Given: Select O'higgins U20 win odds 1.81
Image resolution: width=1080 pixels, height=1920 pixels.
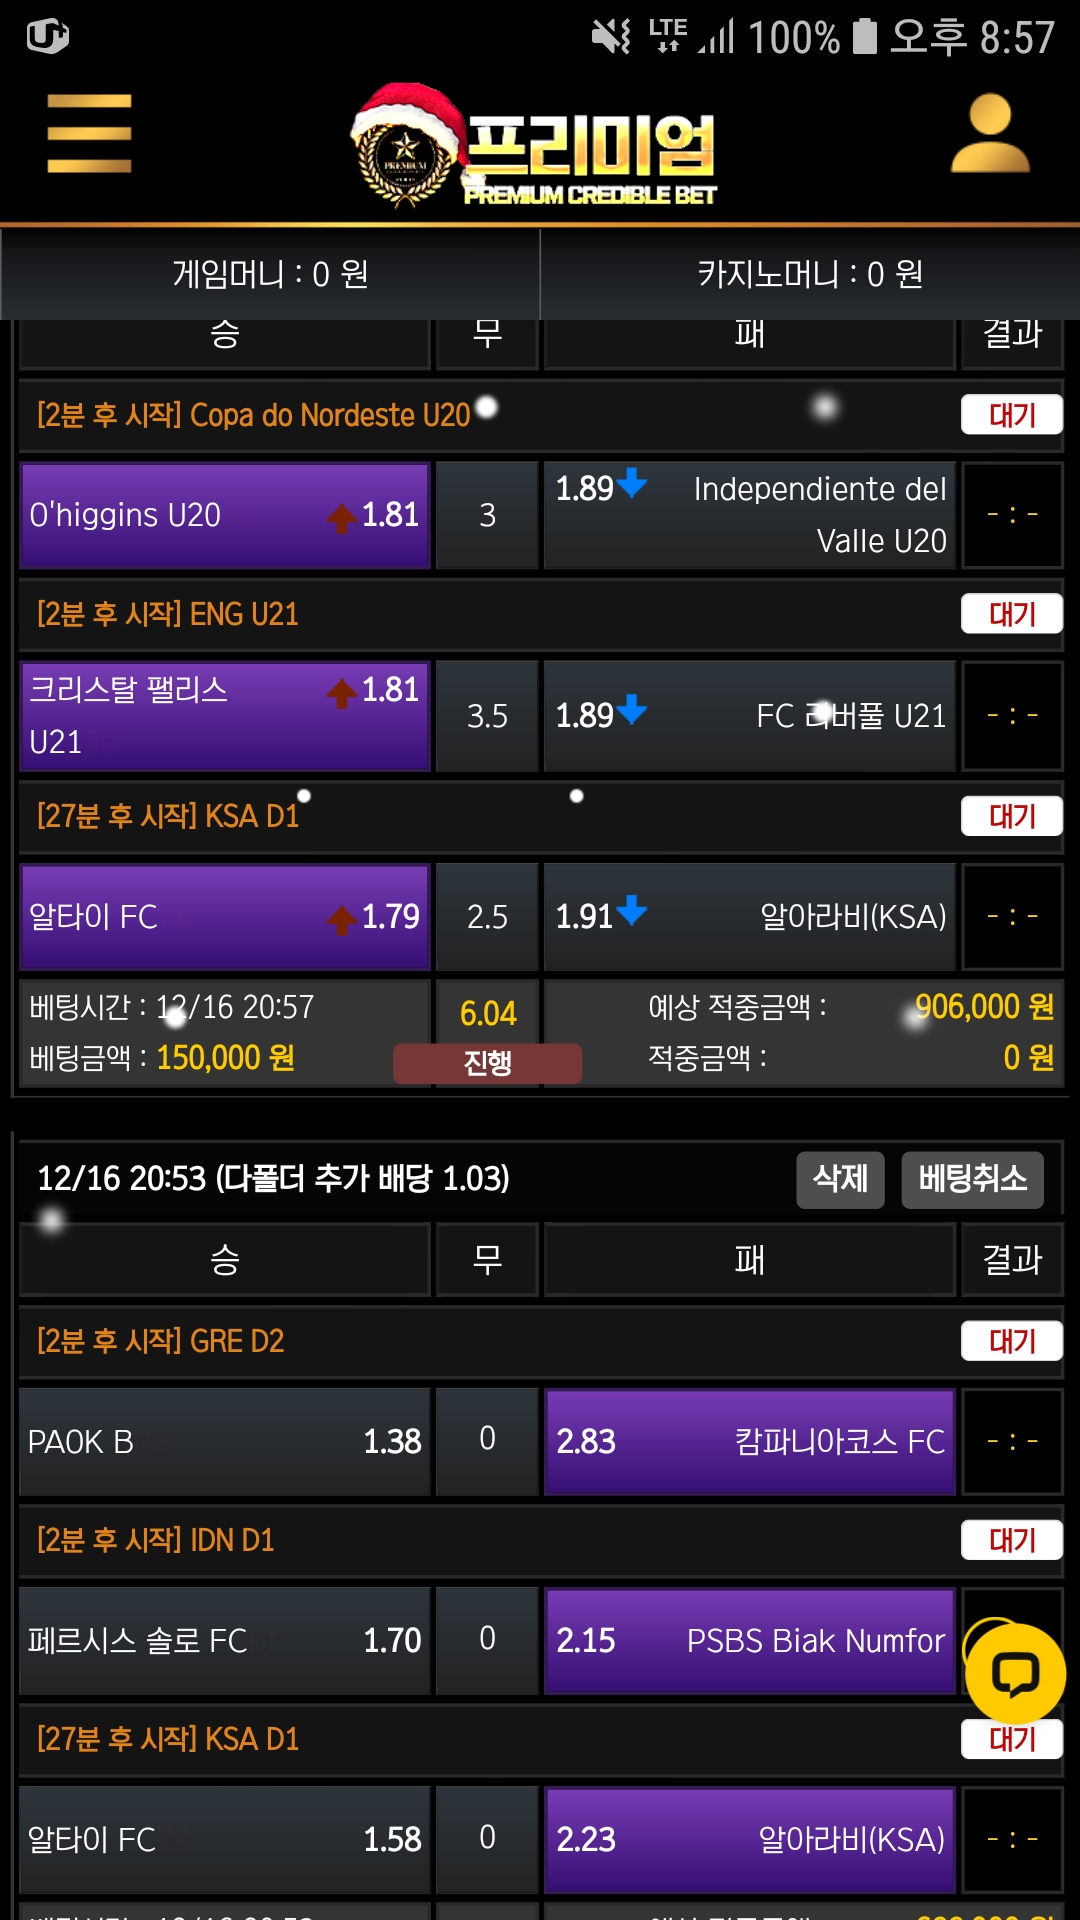Looking at the screenshot, I should [x=225, y=515].
